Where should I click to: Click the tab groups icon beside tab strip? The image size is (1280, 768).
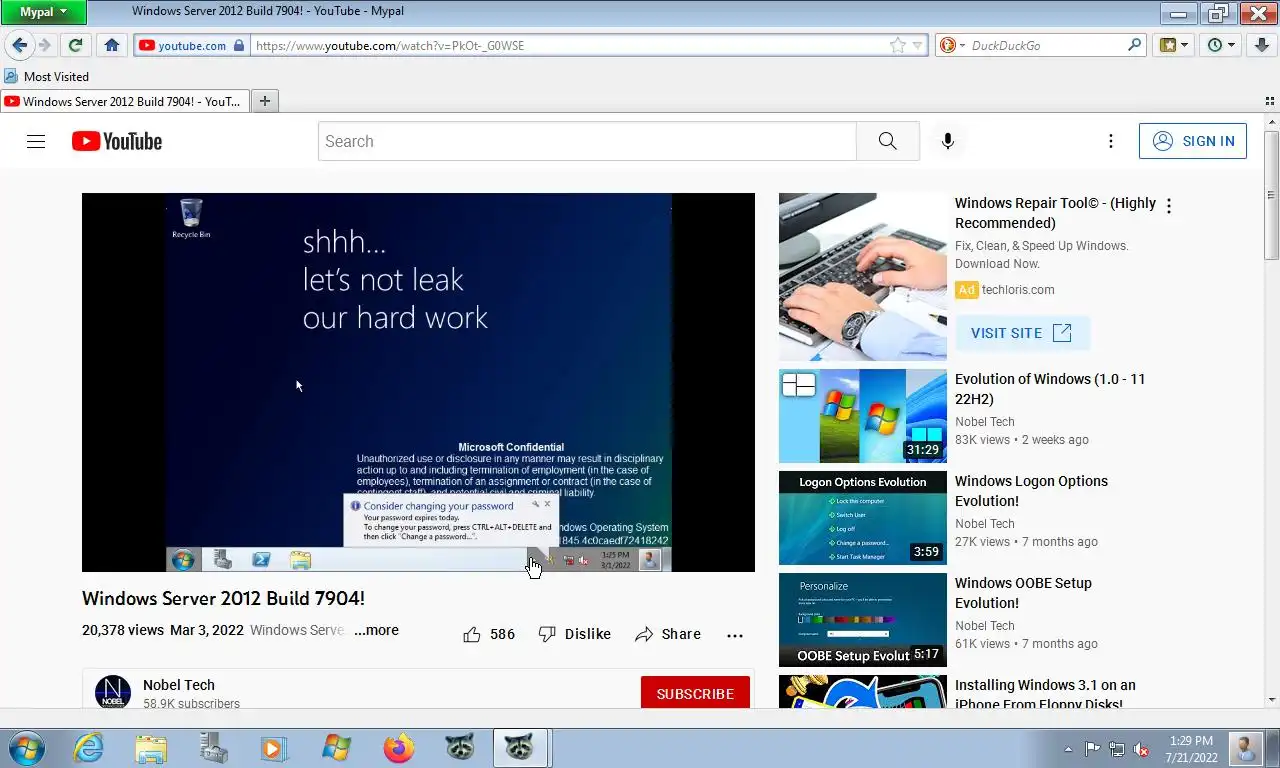[x=1270, y=101]
